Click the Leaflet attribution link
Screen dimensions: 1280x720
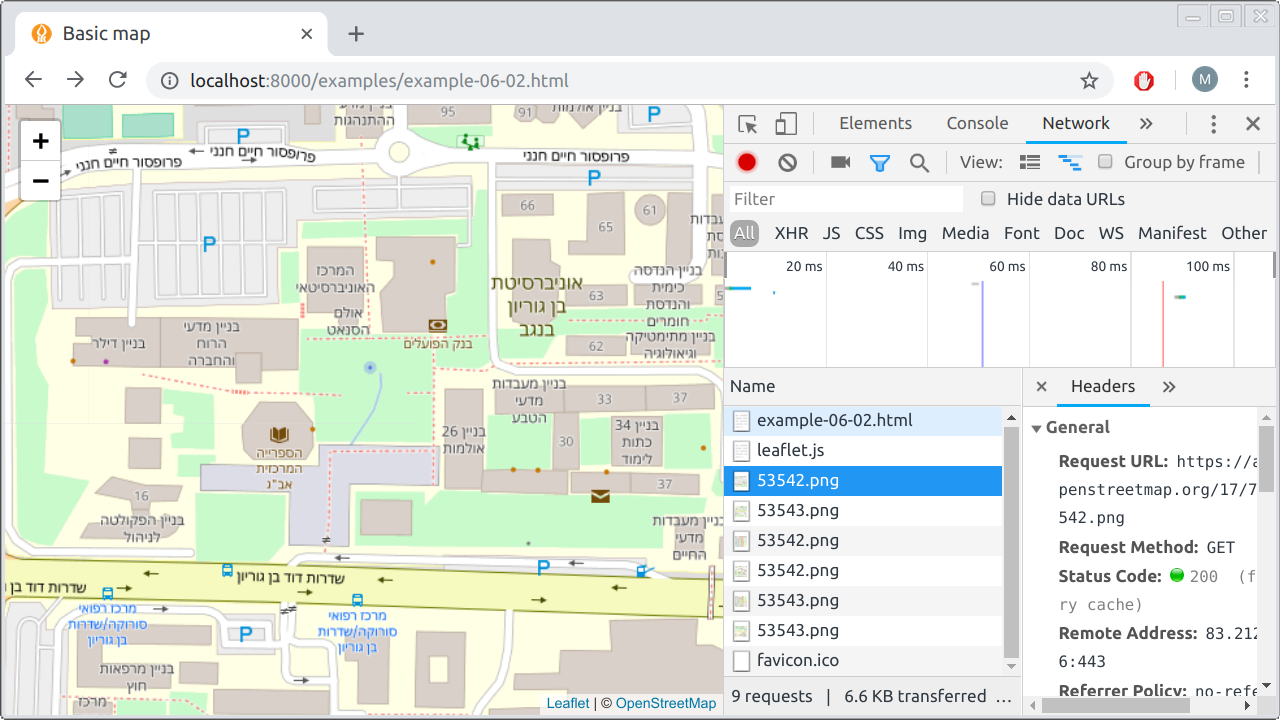[567, 703]
